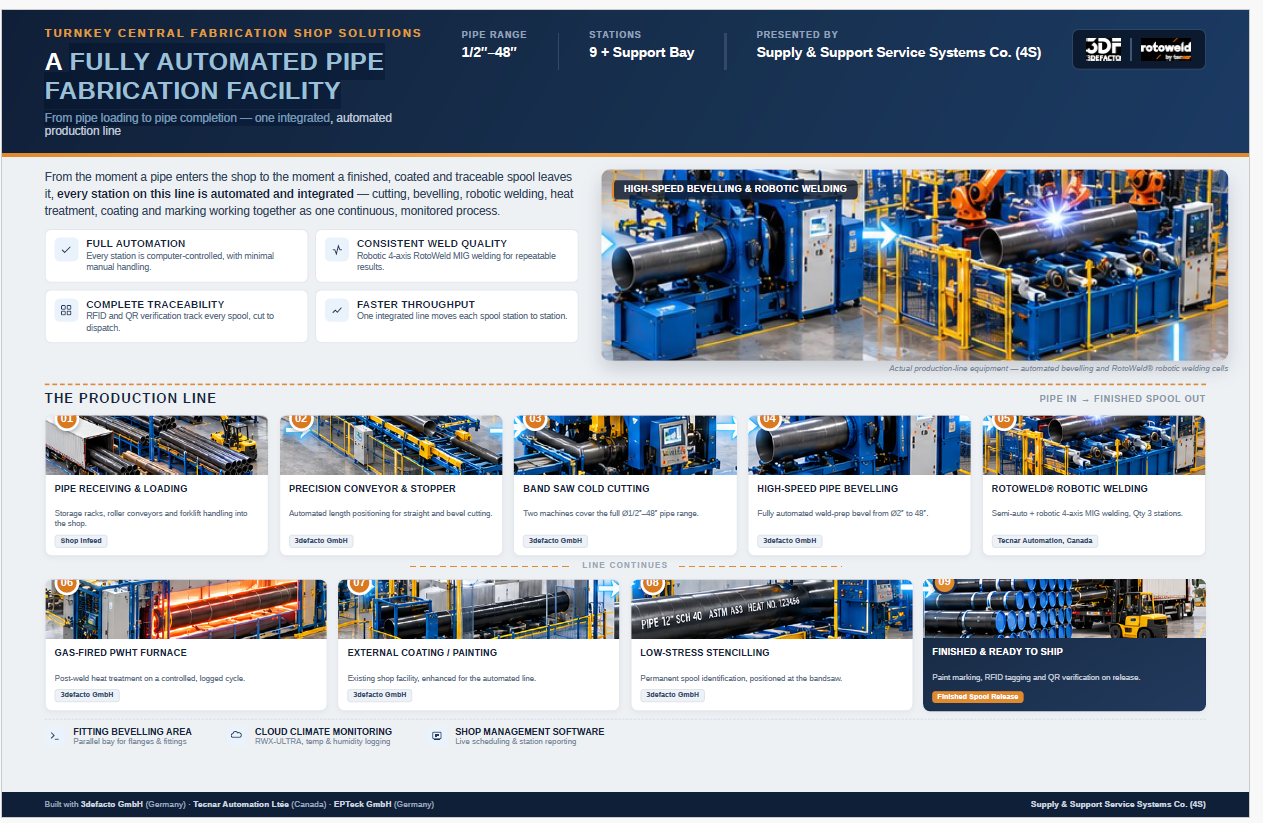Click the Finished Spool Release button
Screen dimensions: 1263x823
[978, 696]
